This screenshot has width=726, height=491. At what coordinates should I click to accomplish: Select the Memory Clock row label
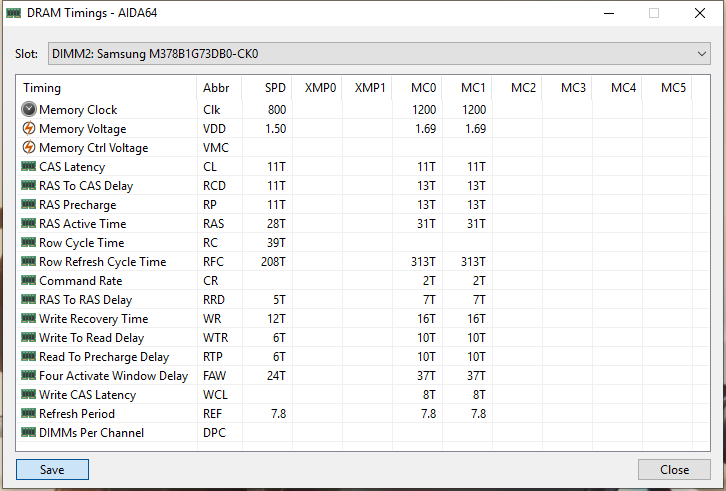click(78, 110)
